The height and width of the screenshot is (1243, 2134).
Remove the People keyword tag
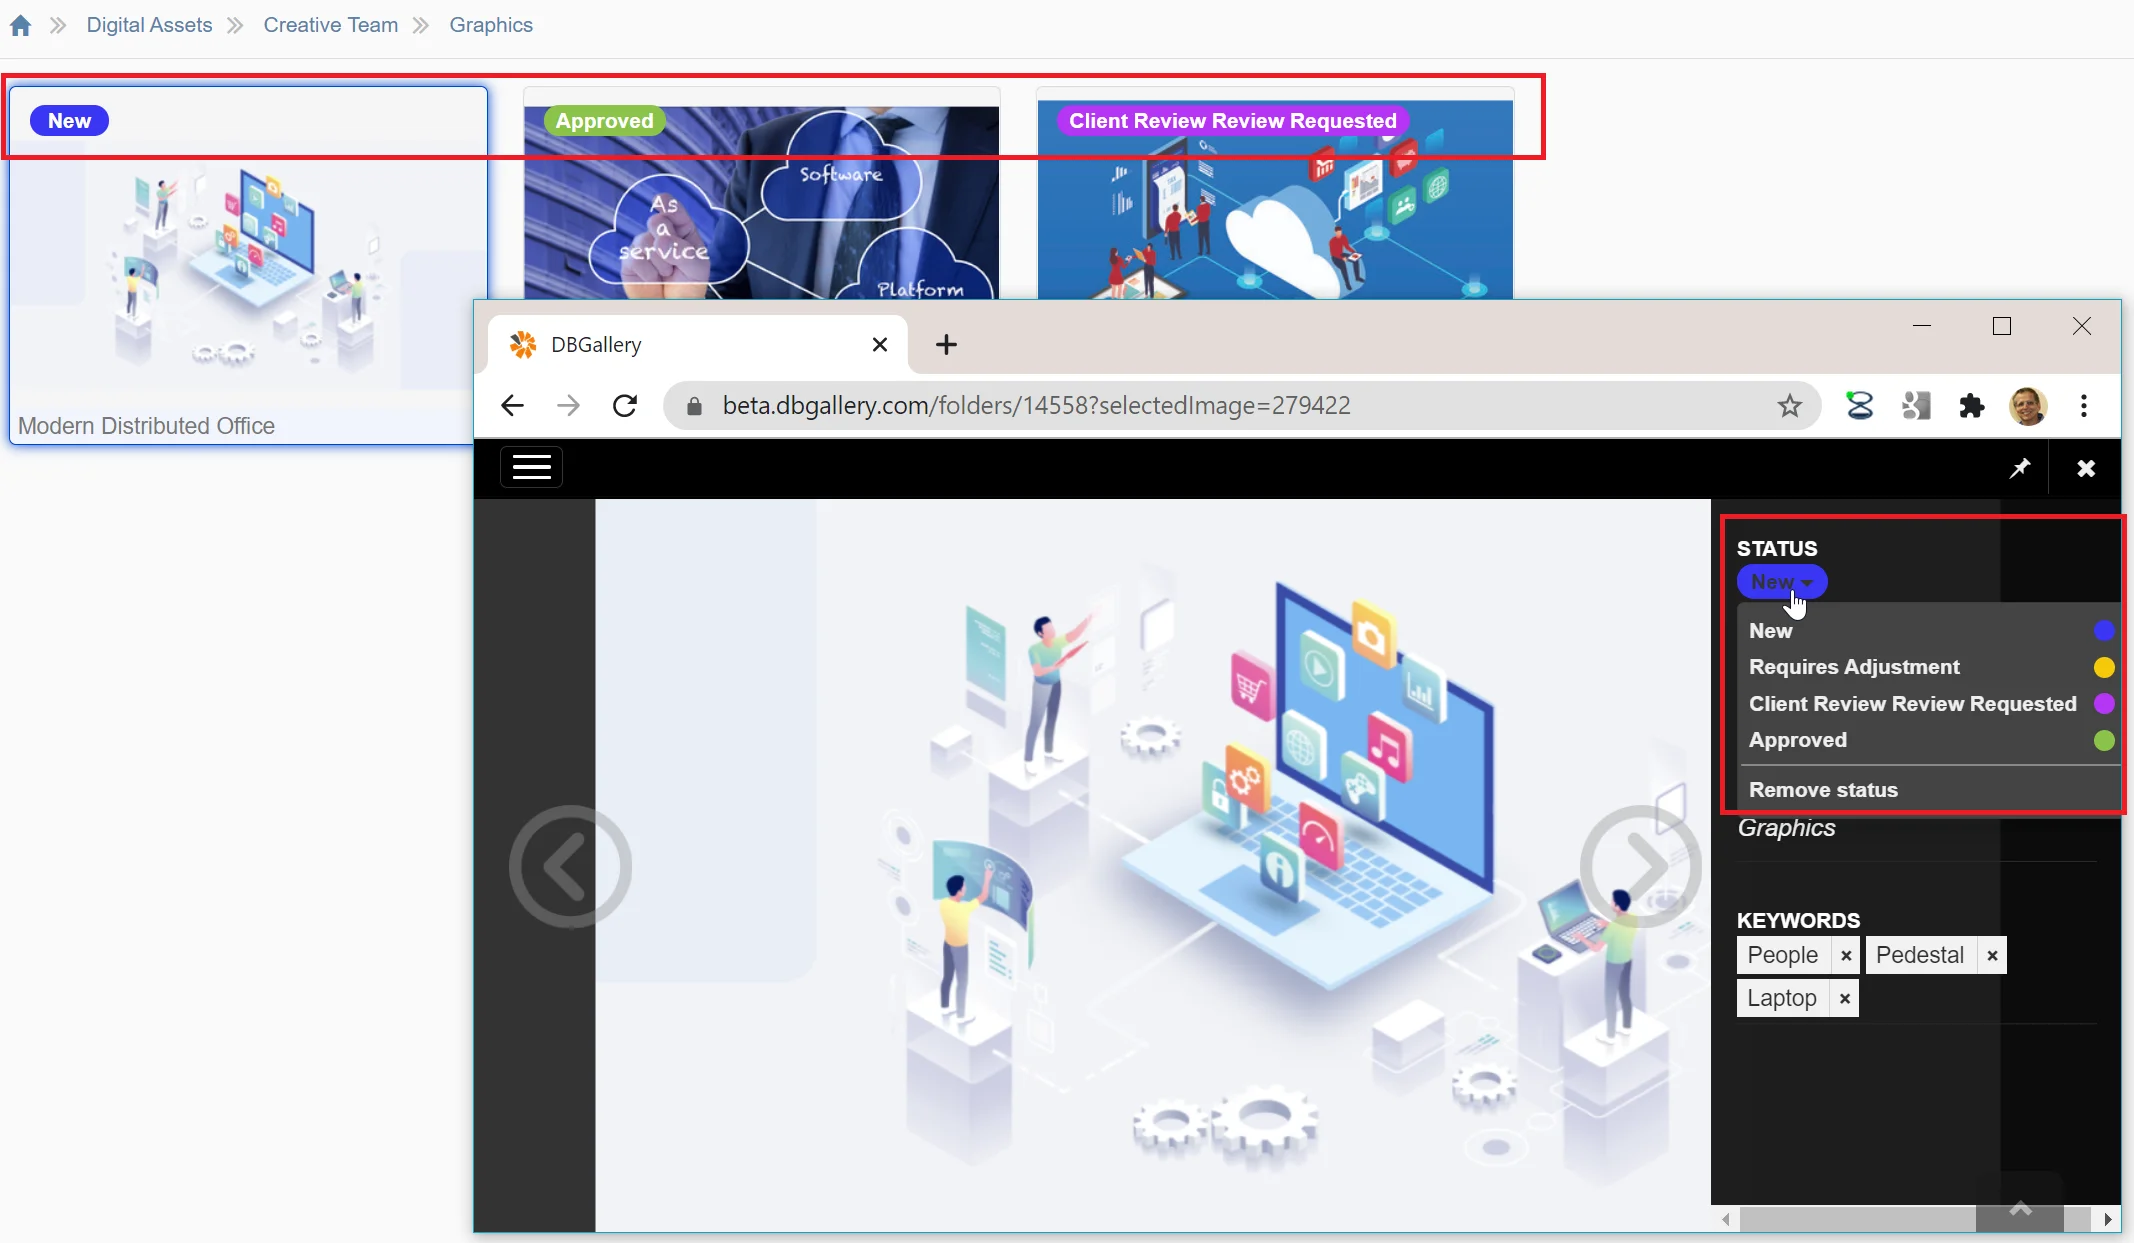click(1846, 956)
